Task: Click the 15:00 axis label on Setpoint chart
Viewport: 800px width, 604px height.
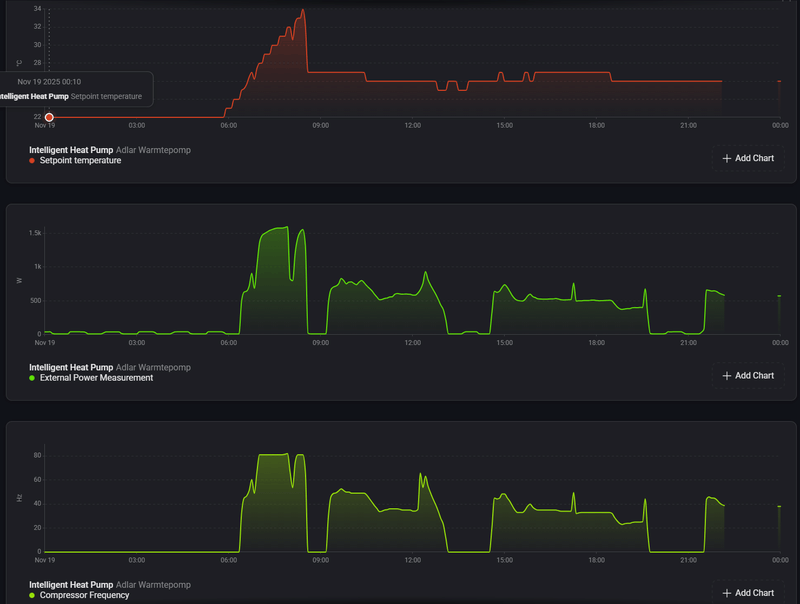Action: [x=505, y=125]
